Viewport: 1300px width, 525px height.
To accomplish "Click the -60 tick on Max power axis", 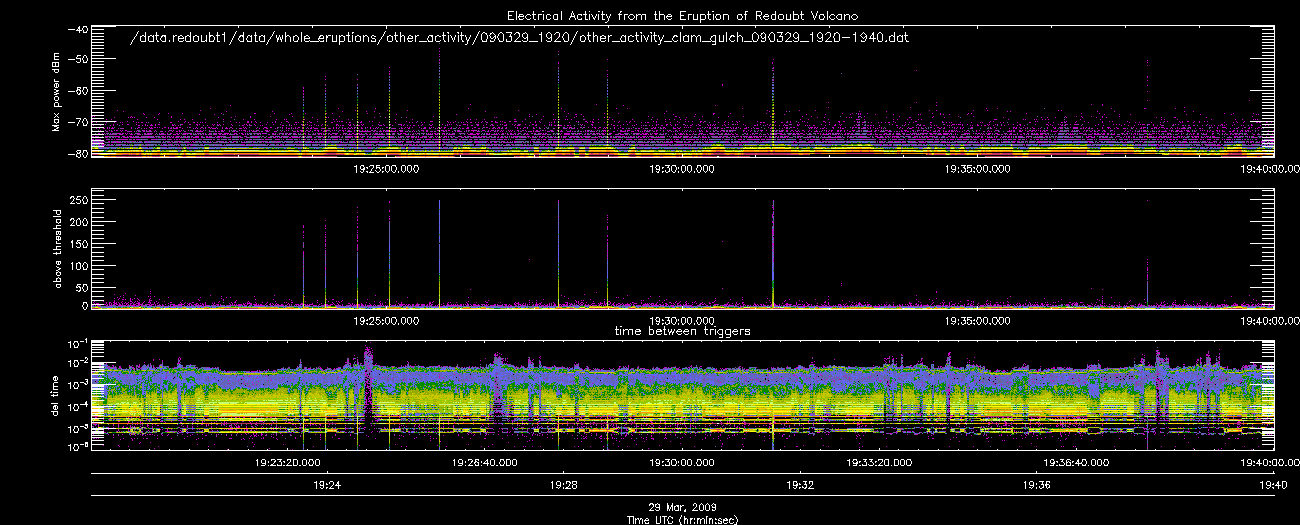I will coord(76,91).
